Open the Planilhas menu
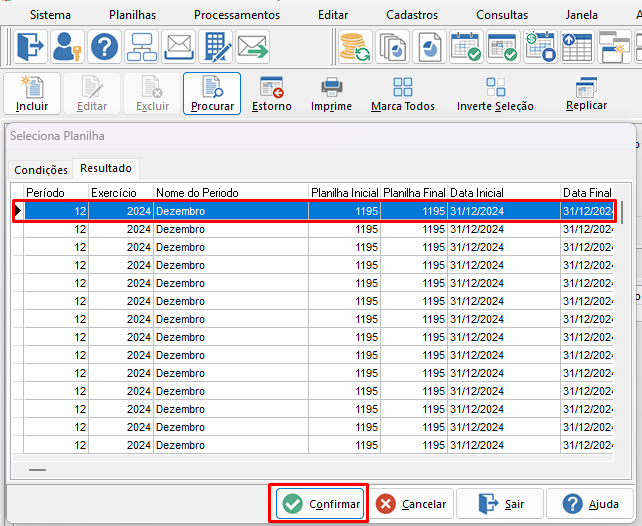642x526 pixels. click(133, 15)
